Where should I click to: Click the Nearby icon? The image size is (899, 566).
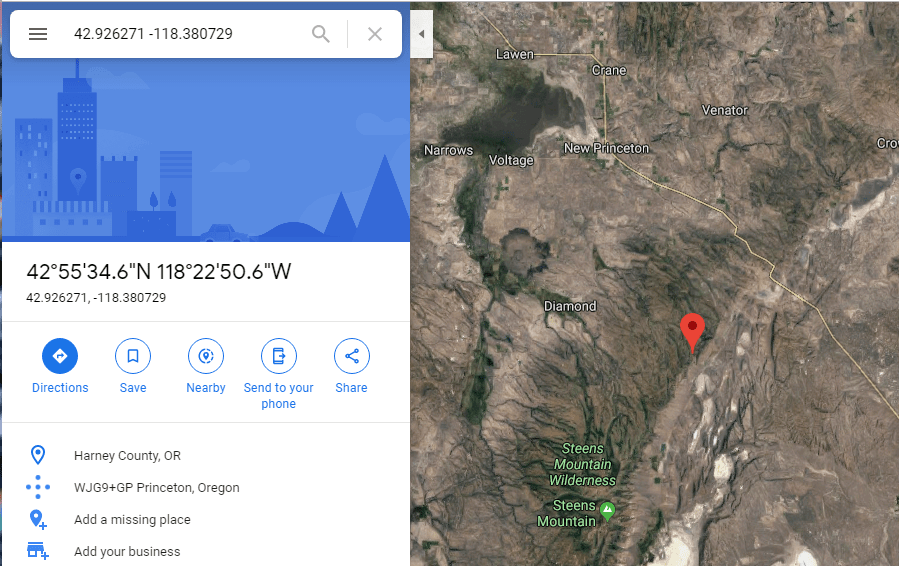[x=206, y=356]
